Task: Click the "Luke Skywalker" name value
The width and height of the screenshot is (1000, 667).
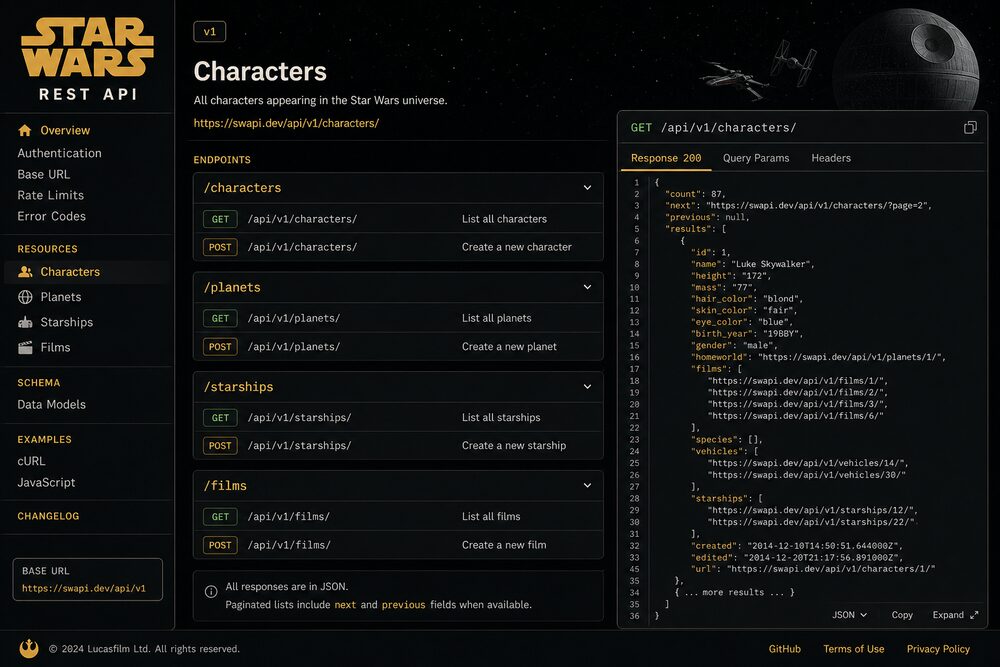Action: [x=771, y=264]
